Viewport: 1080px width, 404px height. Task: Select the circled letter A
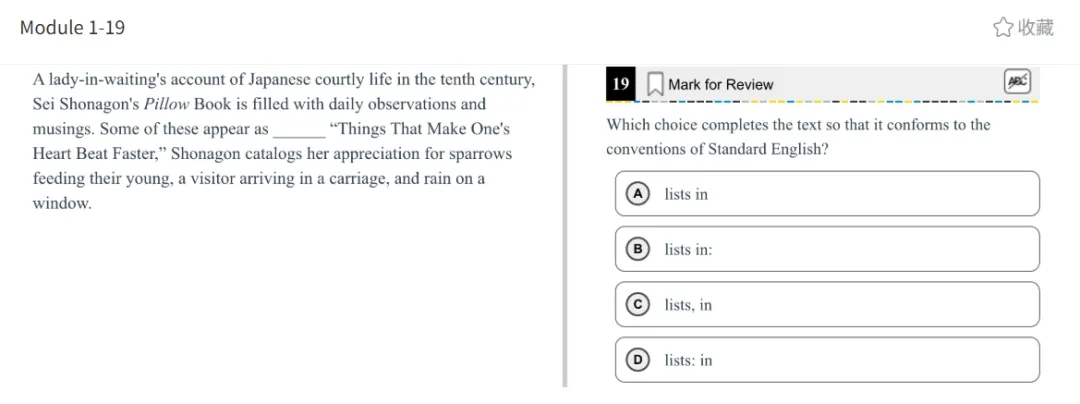(638, 194)
